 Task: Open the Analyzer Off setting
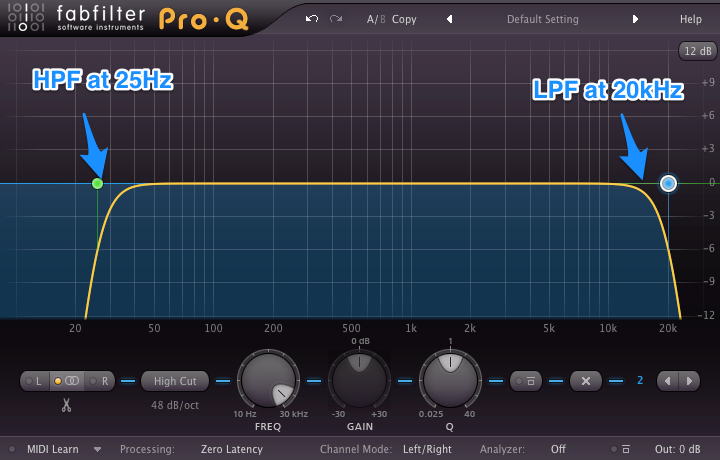point(558,449)
